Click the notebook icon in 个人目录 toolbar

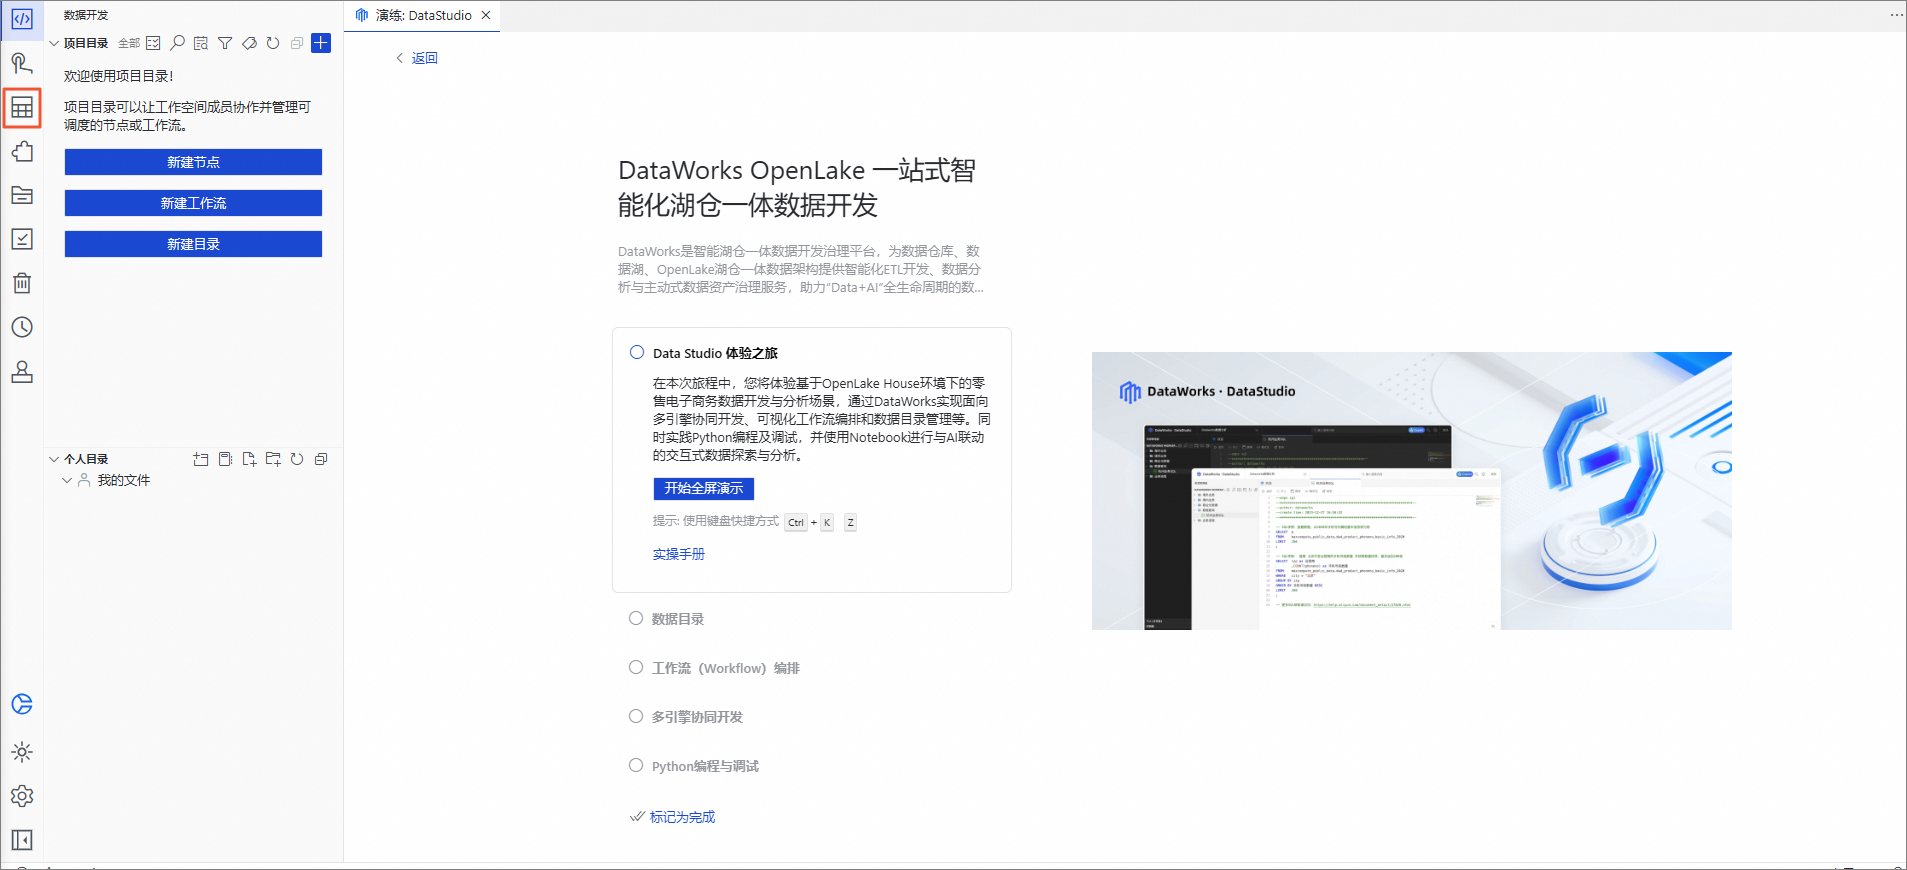pos(225,459)
